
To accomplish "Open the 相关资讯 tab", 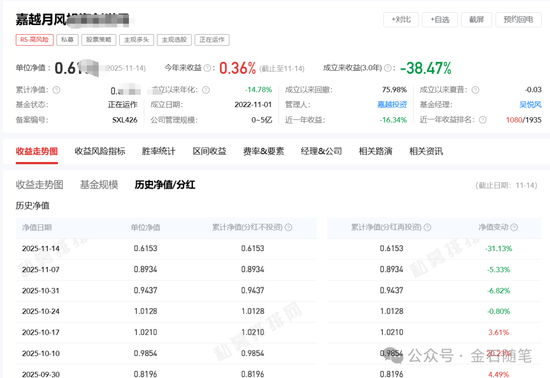I will pyautogui.click(x=426, y=151).
